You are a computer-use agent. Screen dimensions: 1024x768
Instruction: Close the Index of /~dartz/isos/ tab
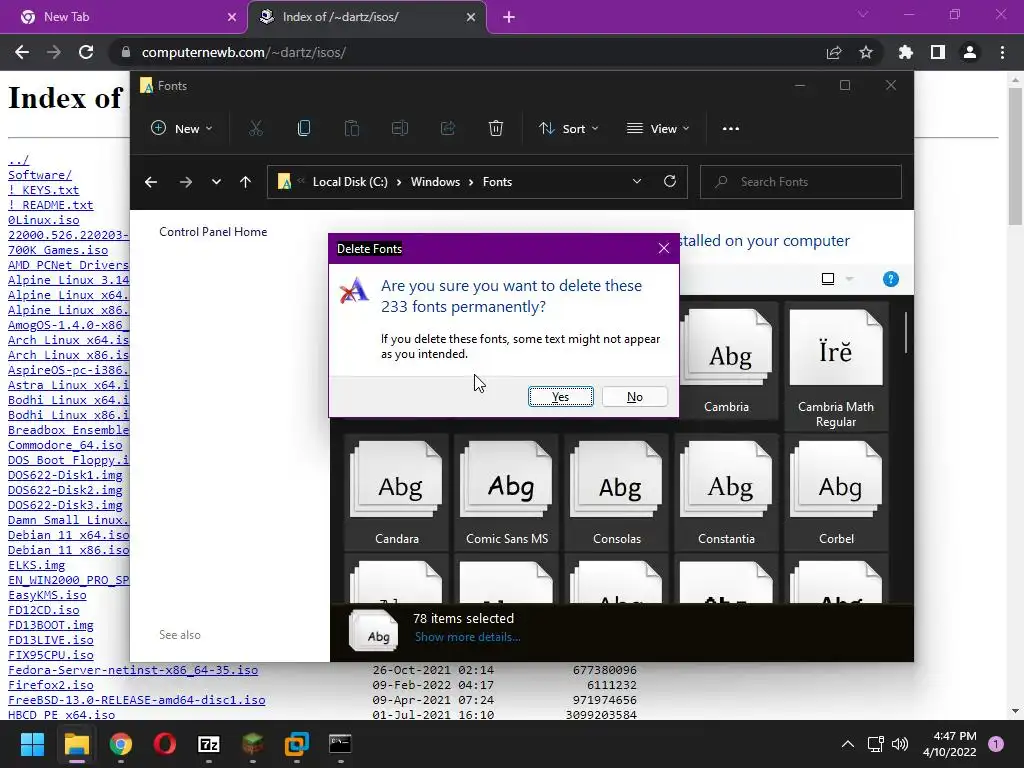coord(471,17)
